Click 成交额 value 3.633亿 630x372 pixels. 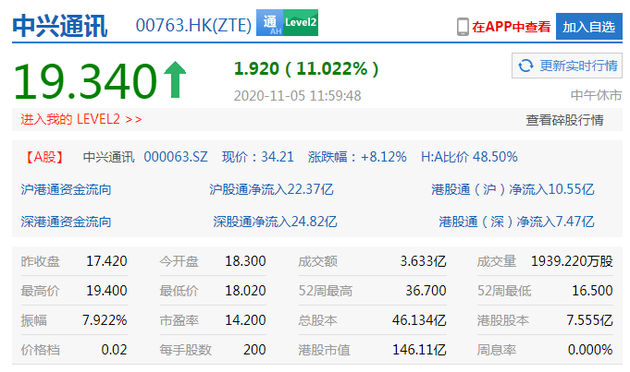[423, 261]
